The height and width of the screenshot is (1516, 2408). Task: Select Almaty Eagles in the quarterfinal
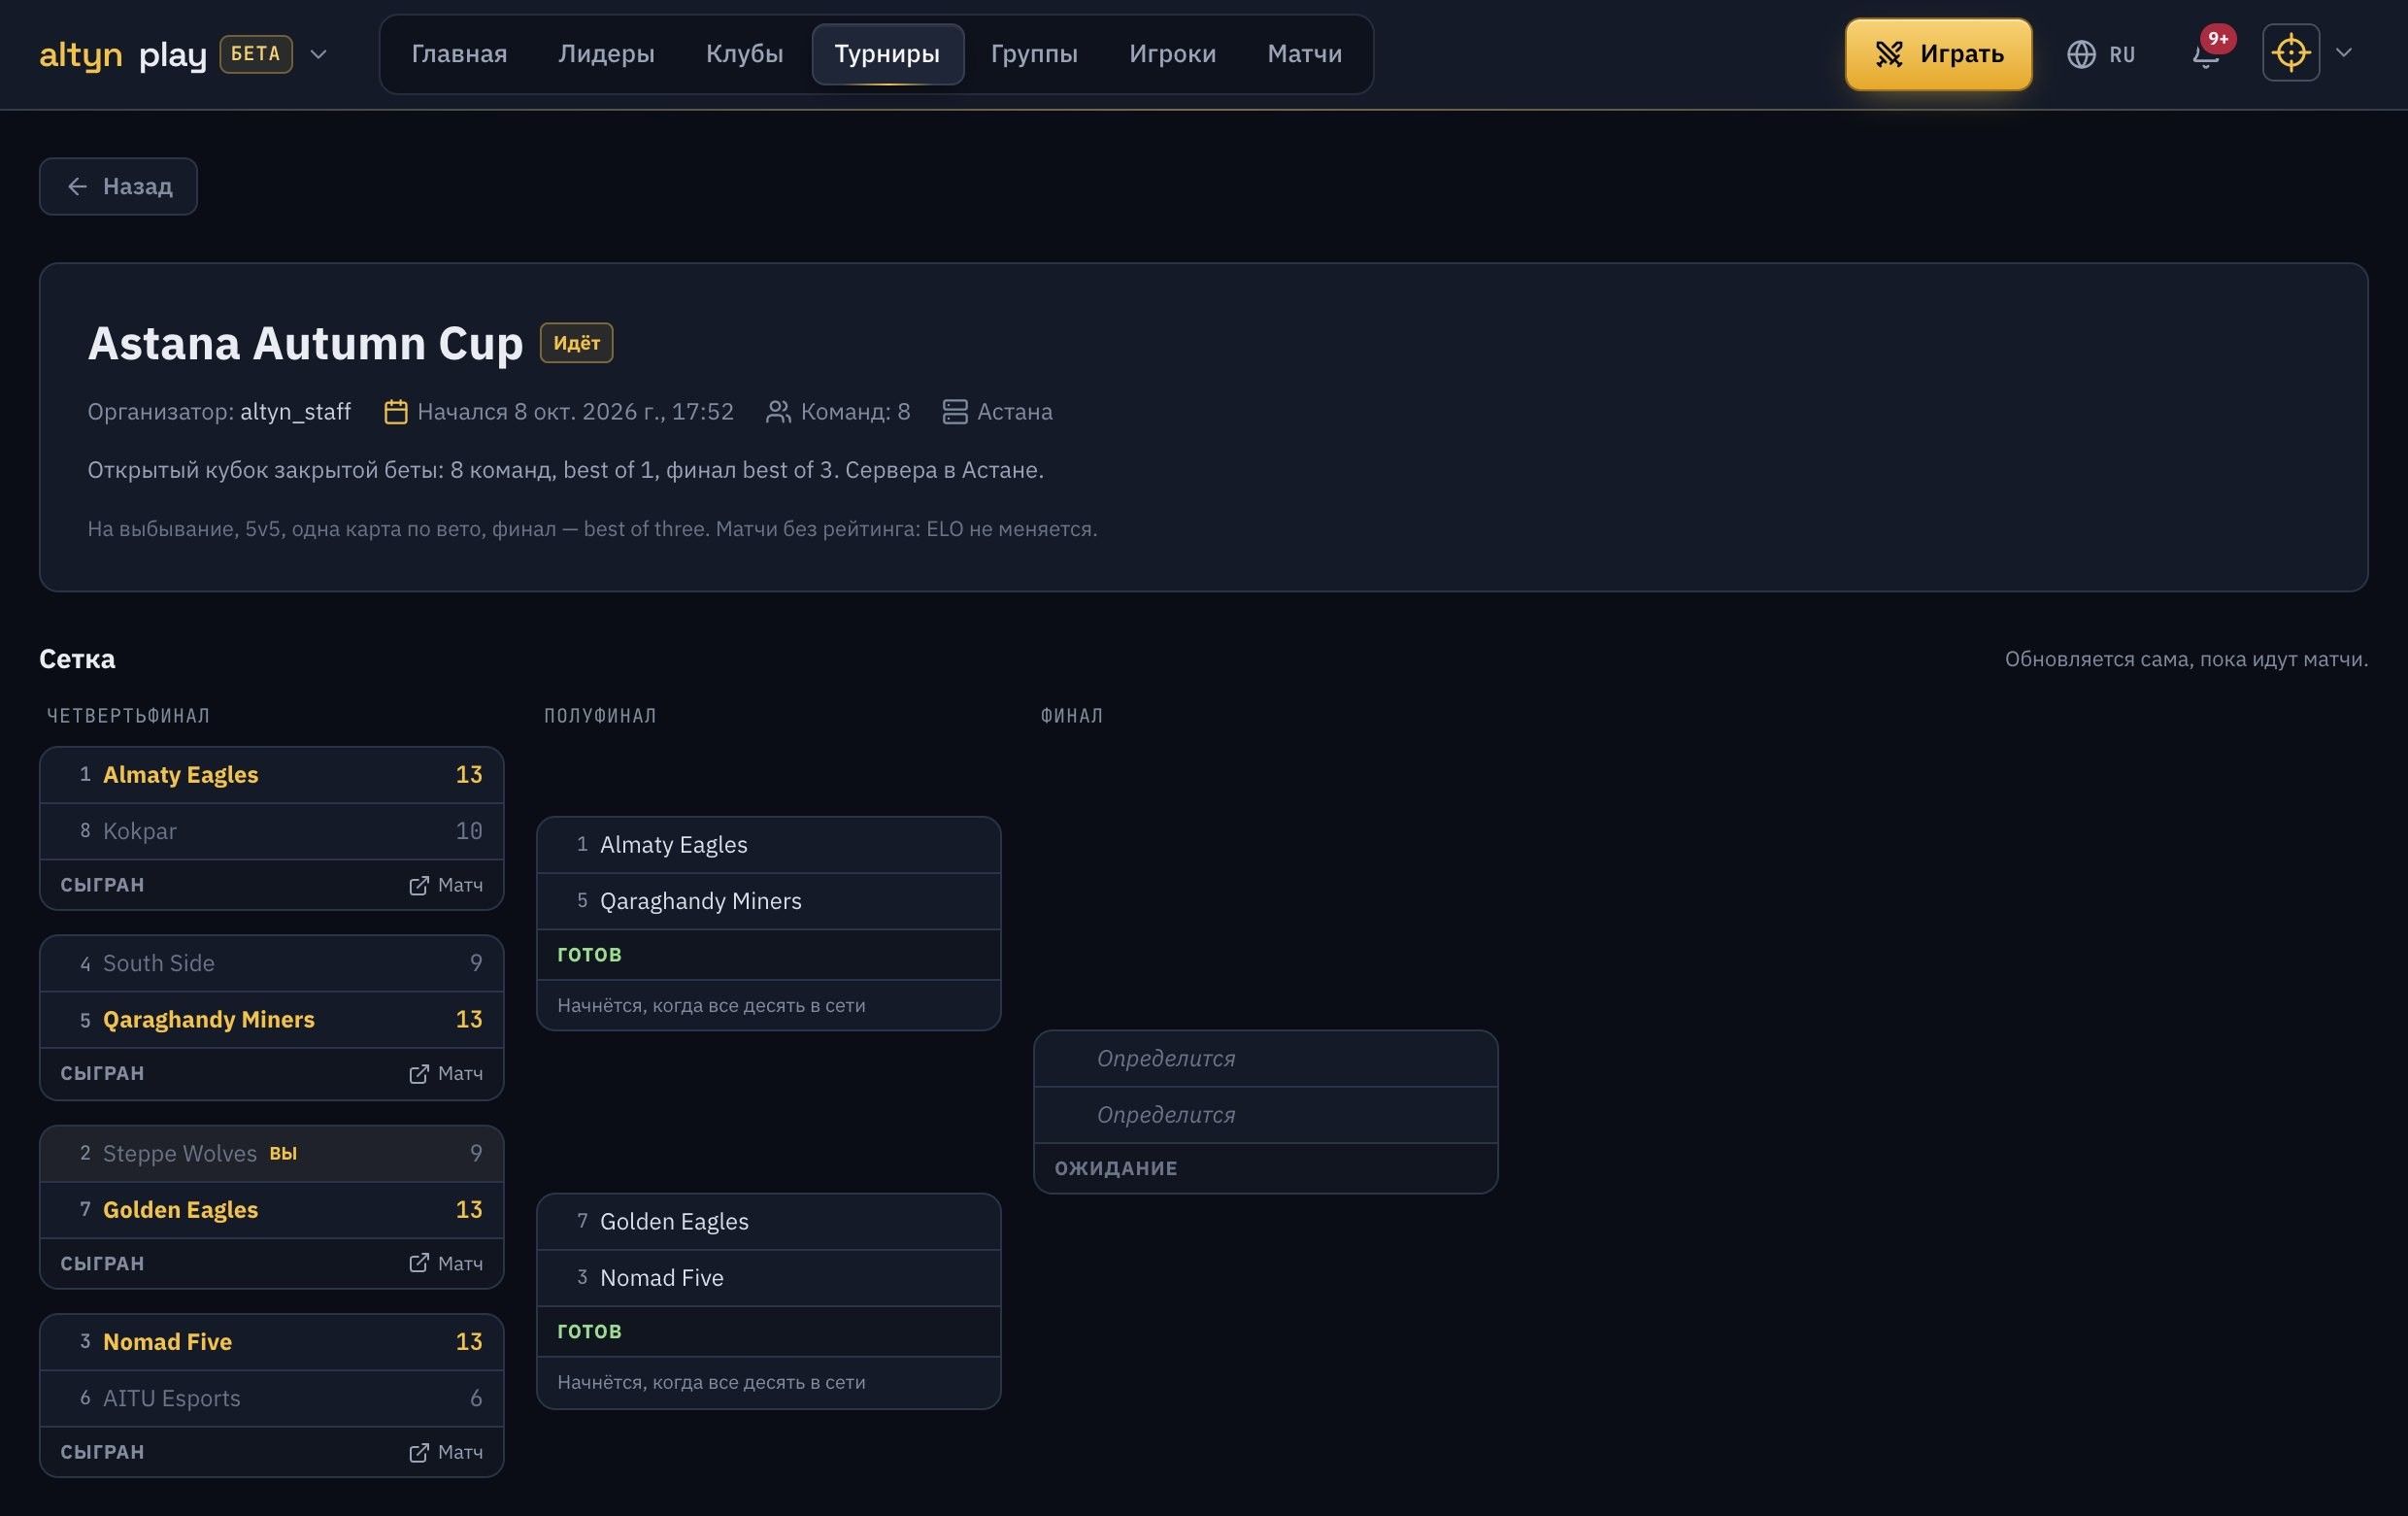coord(272,775)
